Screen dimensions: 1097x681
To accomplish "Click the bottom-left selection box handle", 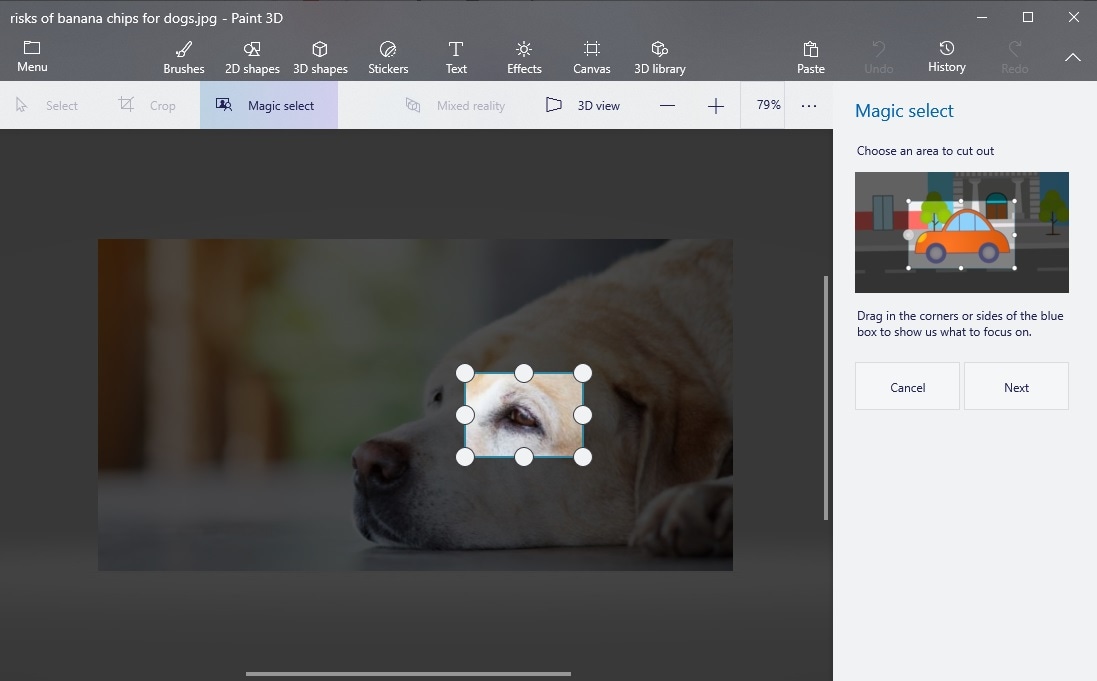I will 465,457.
